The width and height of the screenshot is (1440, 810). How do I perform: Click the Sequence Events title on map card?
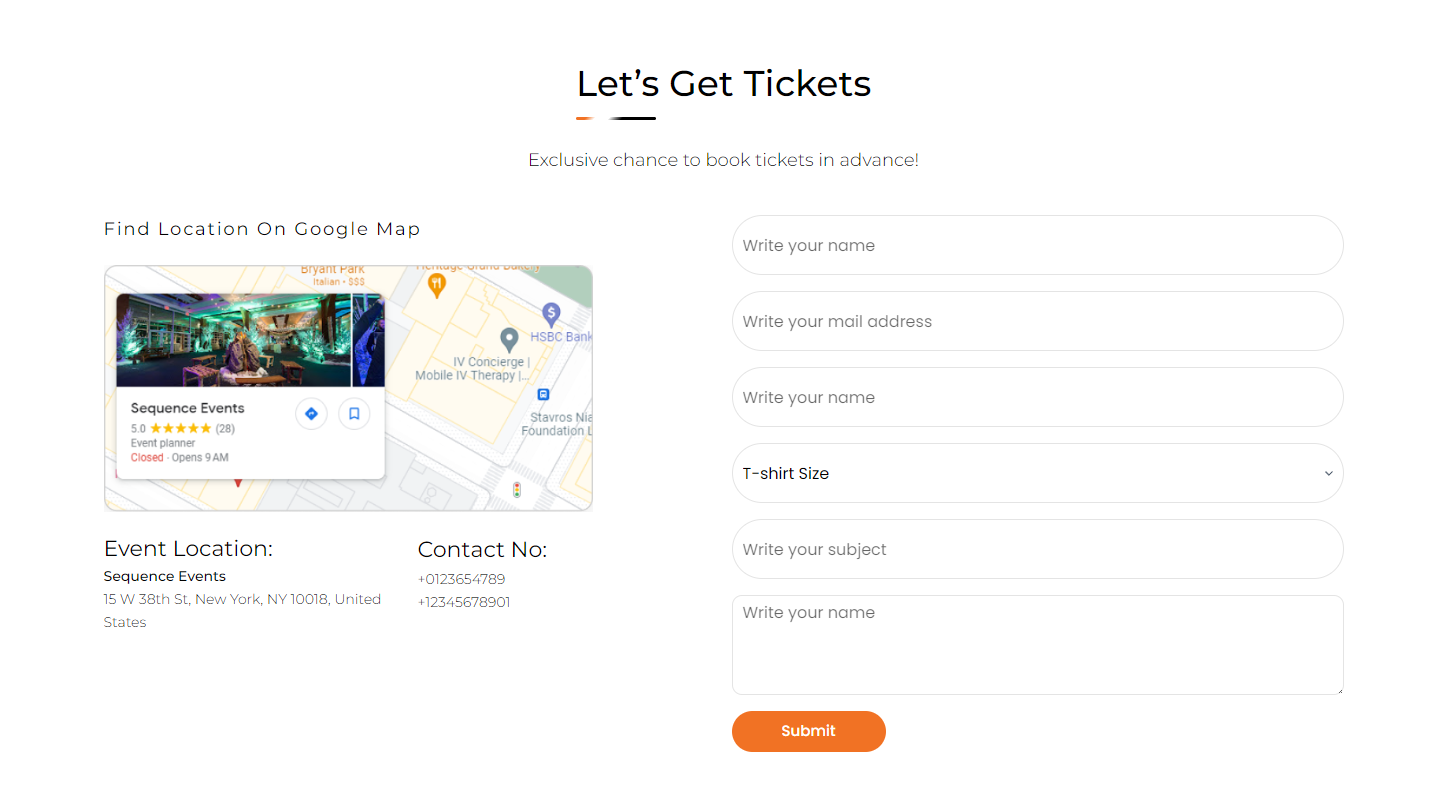point(187,408)
